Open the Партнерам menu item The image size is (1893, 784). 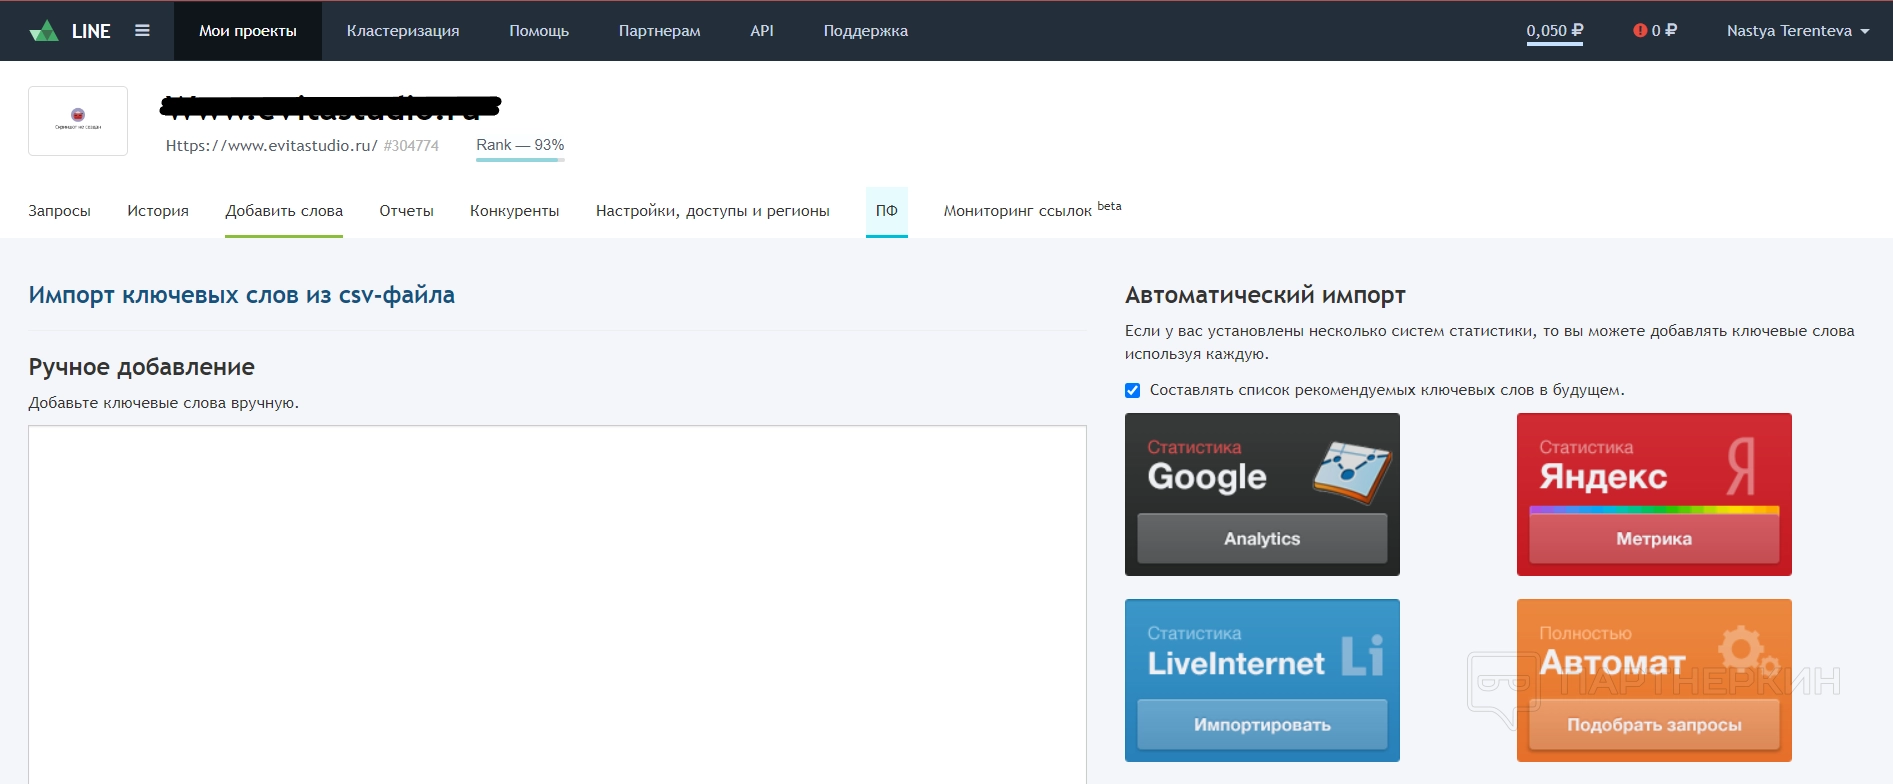point(660,31)
